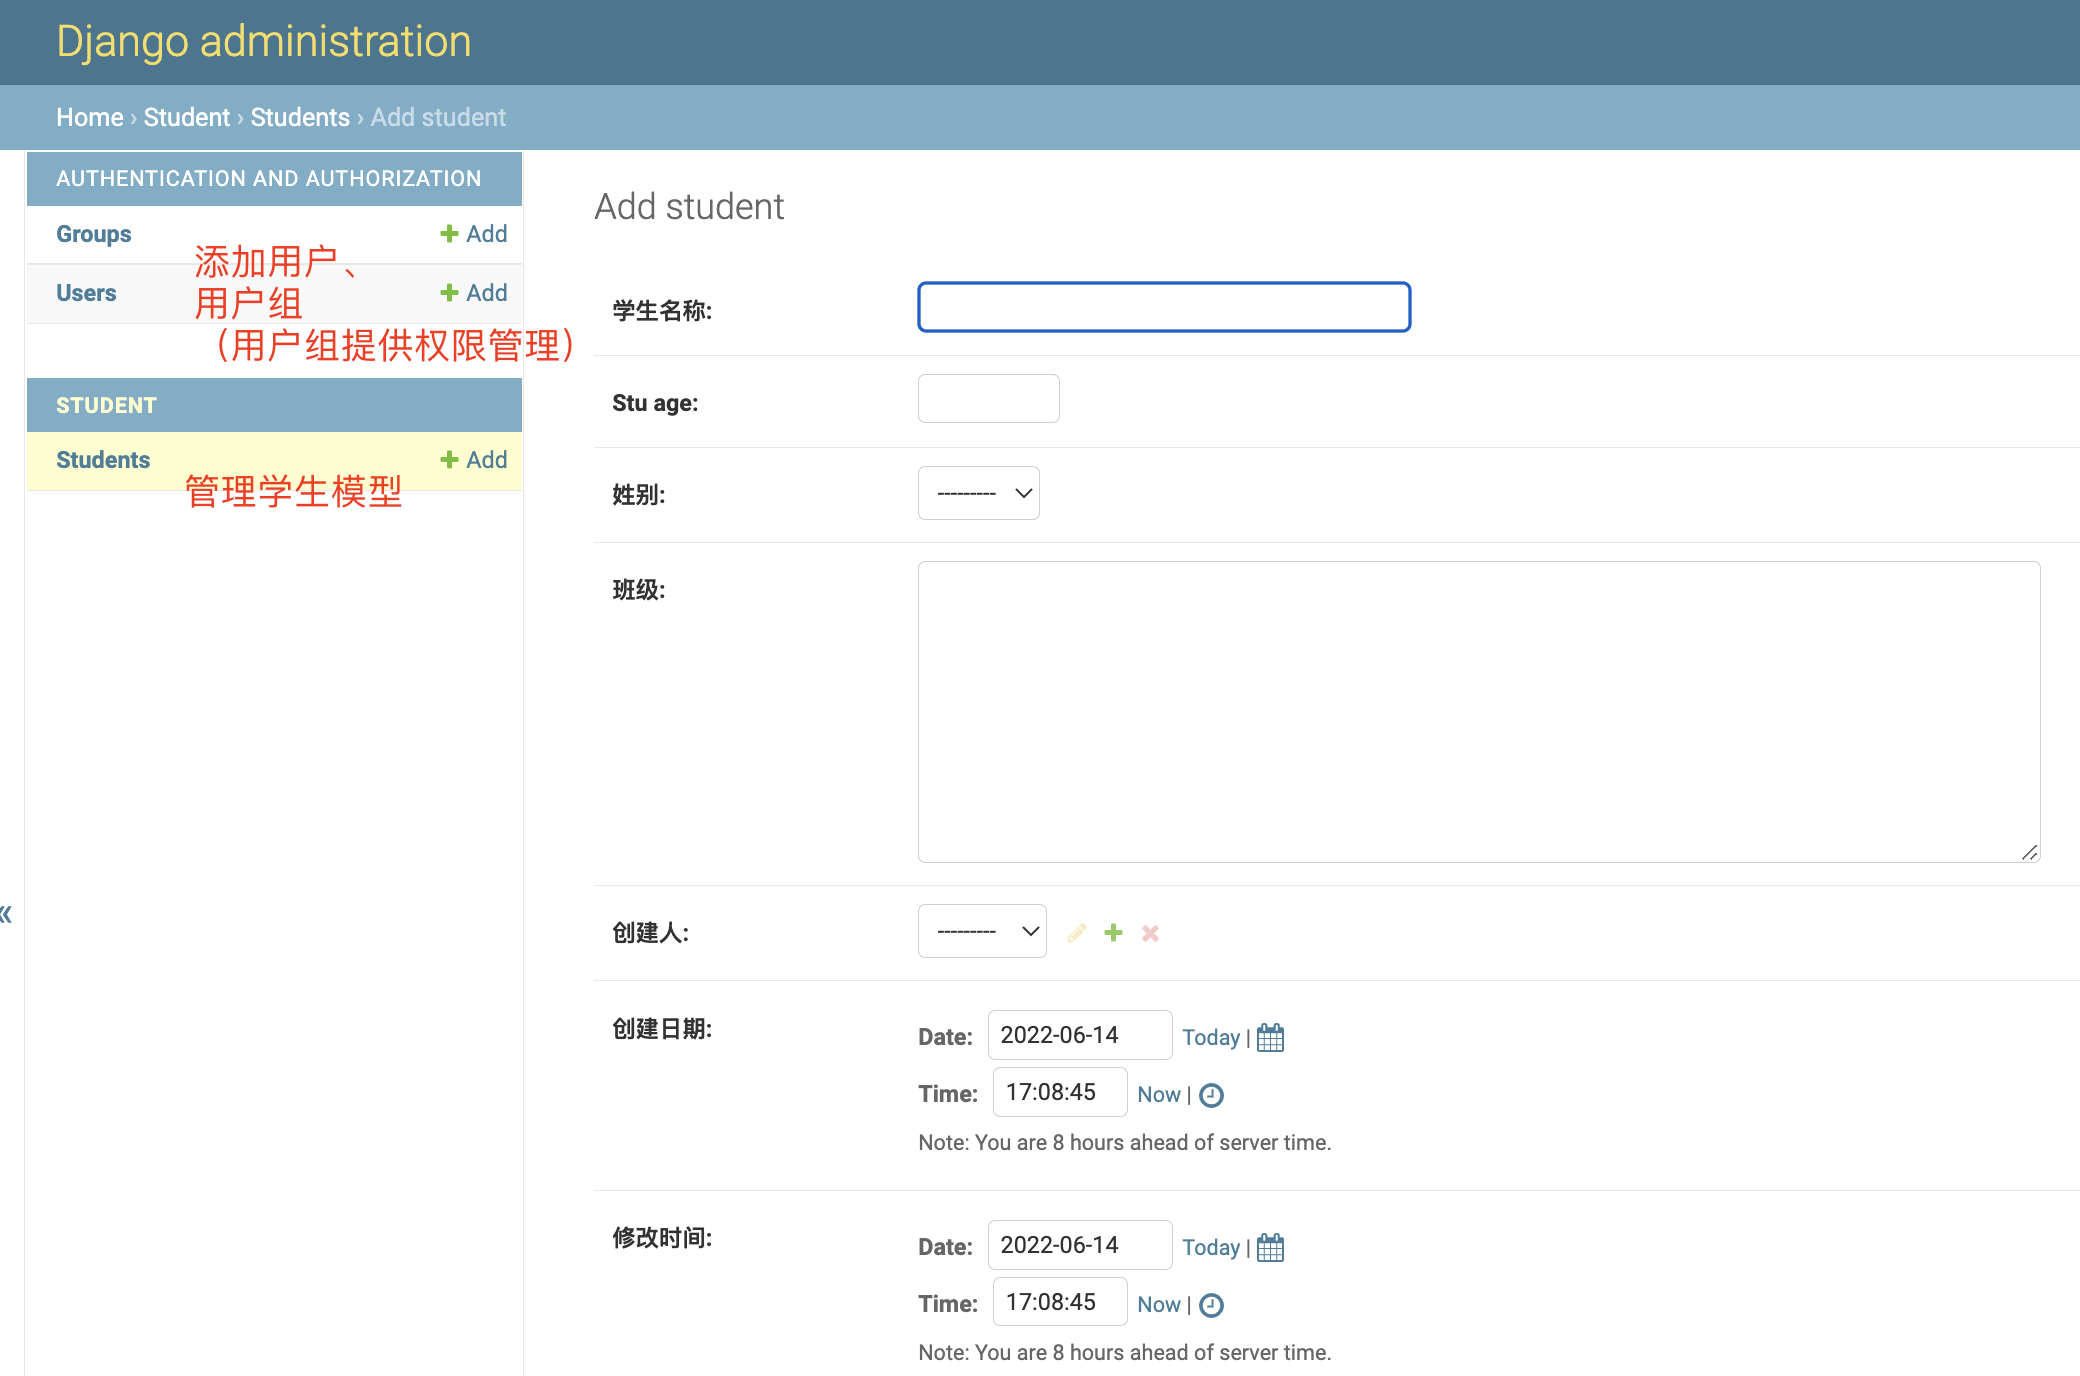Edit selected 创建人 via pencil icon

coord(1076,931)
